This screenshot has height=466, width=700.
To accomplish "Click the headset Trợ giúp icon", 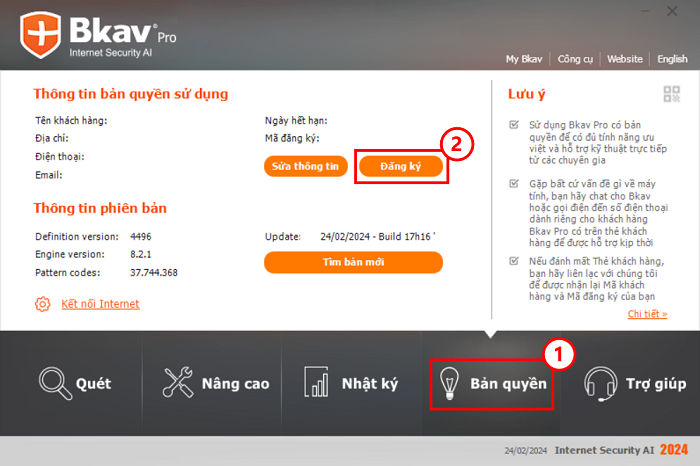I will pos(600,383).
